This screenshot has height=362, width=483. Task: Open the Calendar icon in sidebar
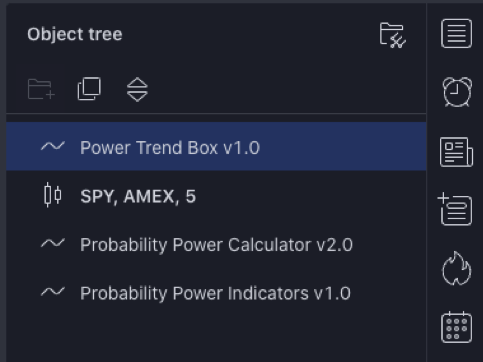(456, 327)
